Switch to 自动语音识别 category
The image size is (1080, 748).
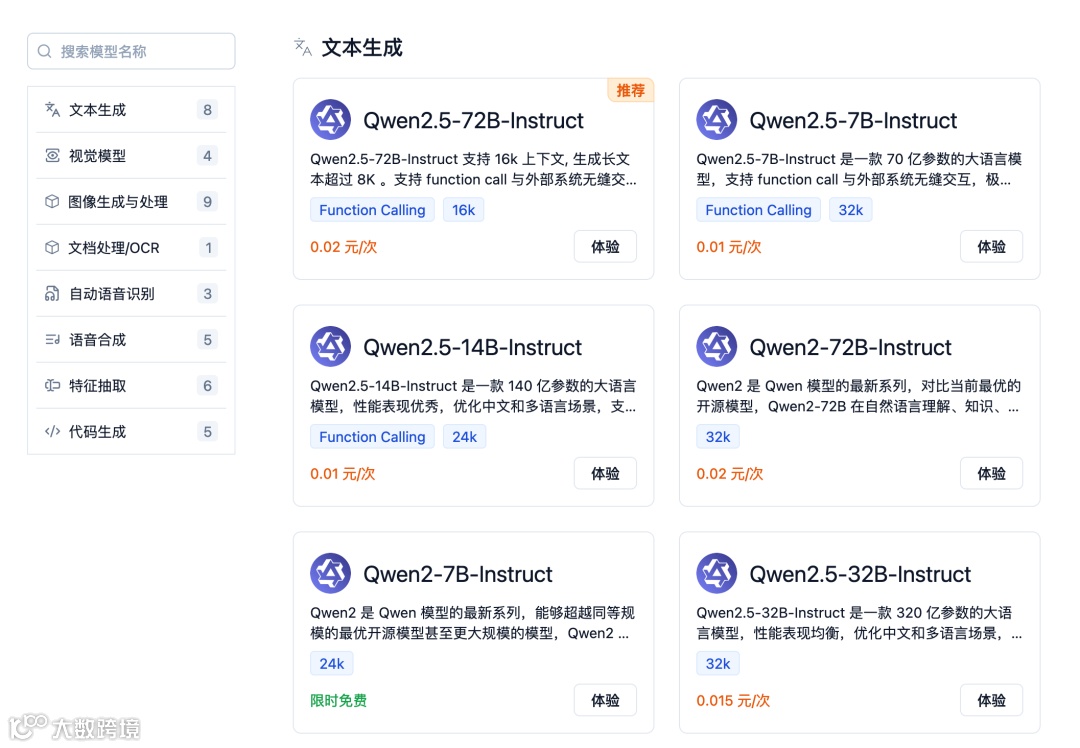coord(131,294)
